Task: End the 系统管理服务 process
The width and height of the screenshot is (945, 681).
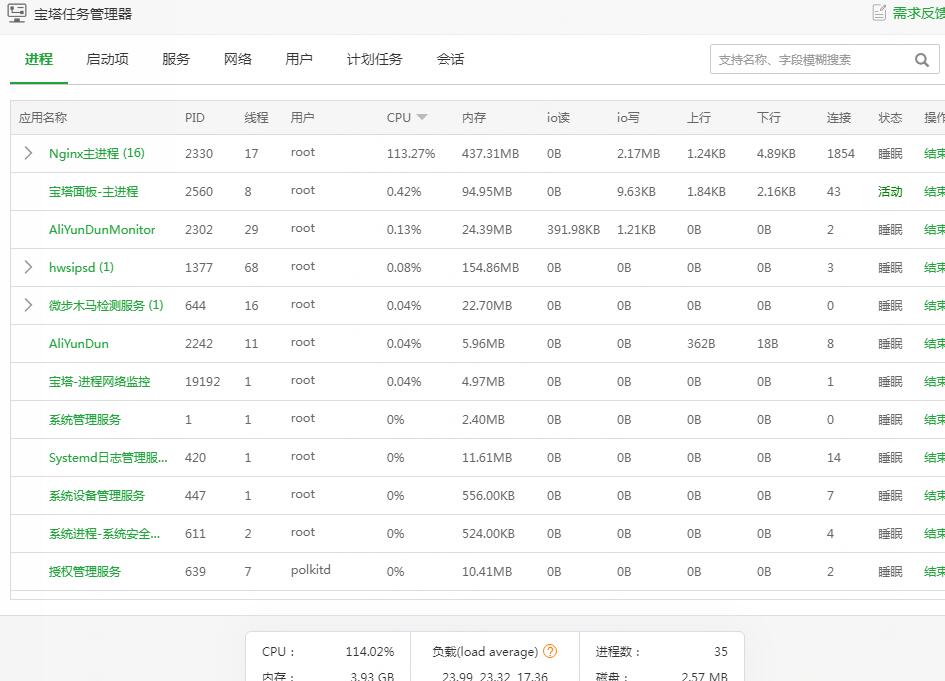Action: pyautogui.click(x=934, y=419)
